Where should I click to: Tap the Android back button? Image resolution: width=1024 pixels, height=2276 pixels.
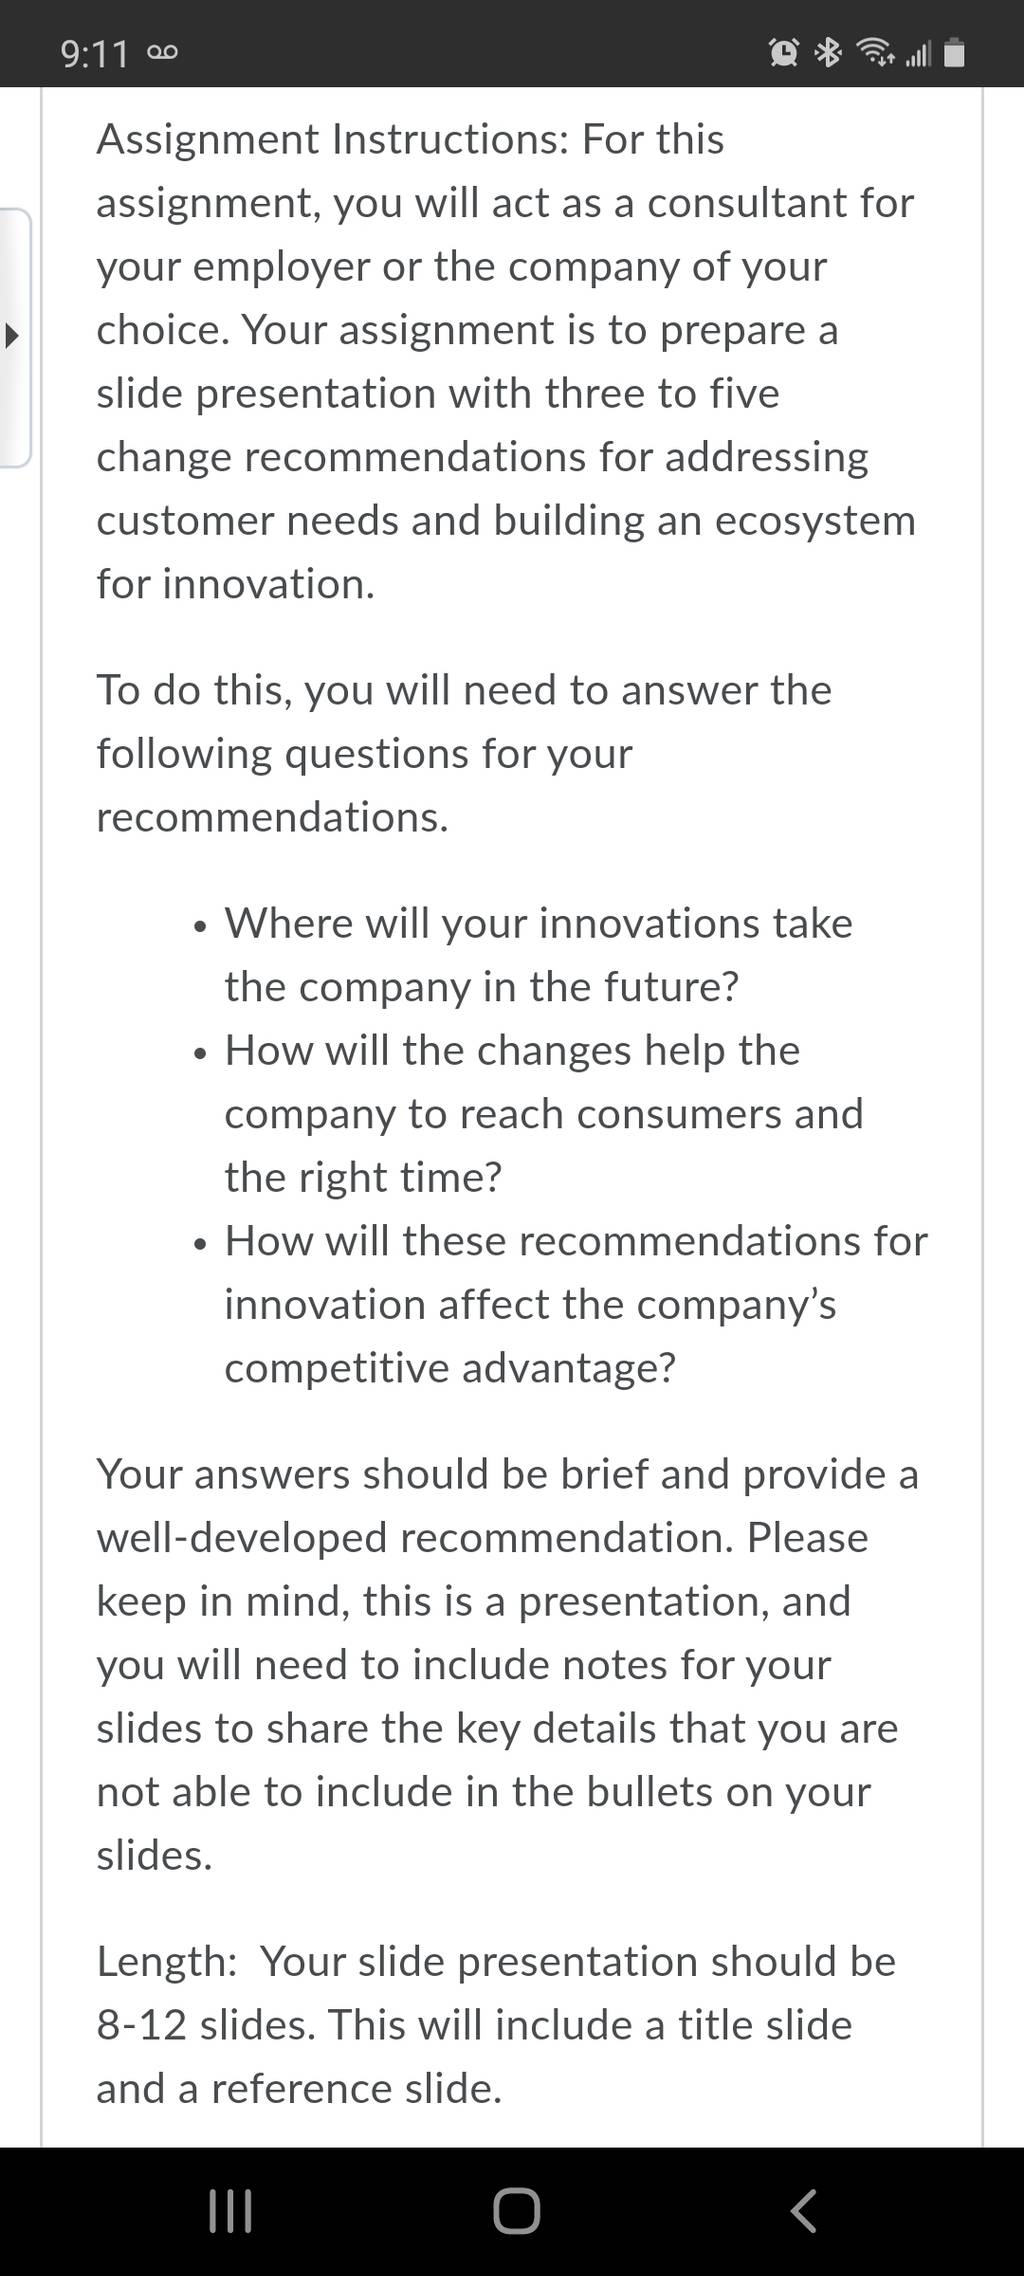click(803, 2210)
